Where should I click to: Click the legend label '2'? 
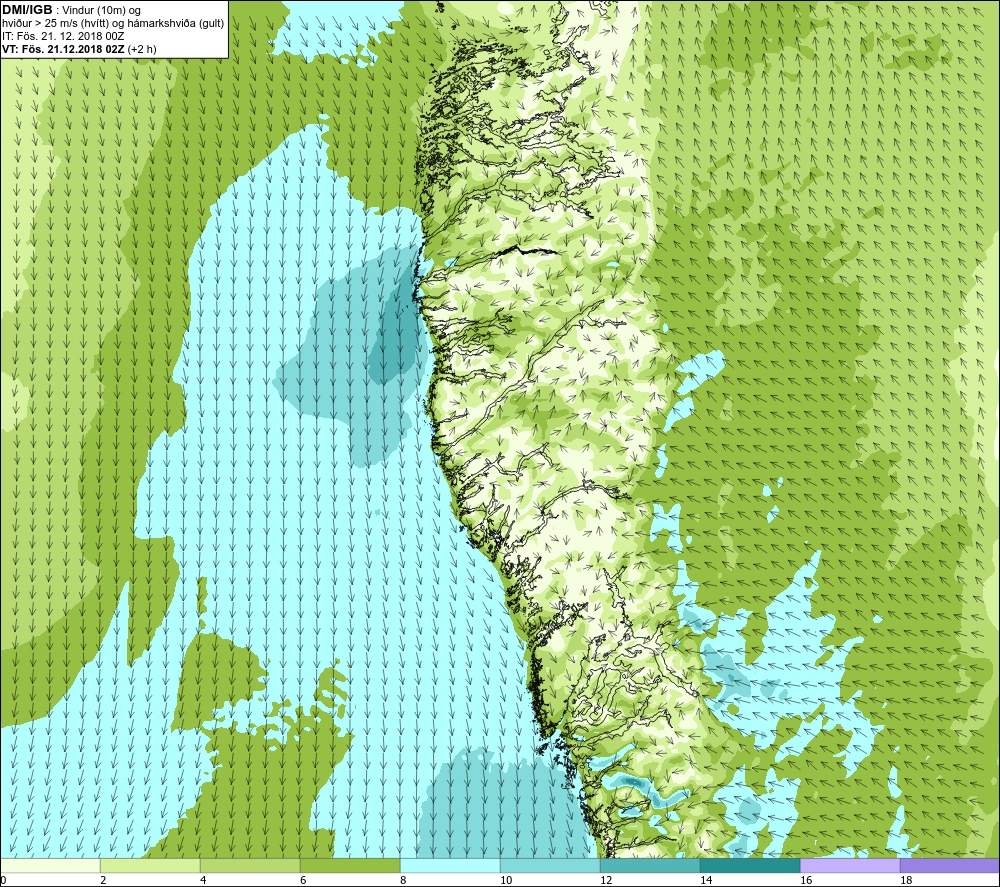103,880
